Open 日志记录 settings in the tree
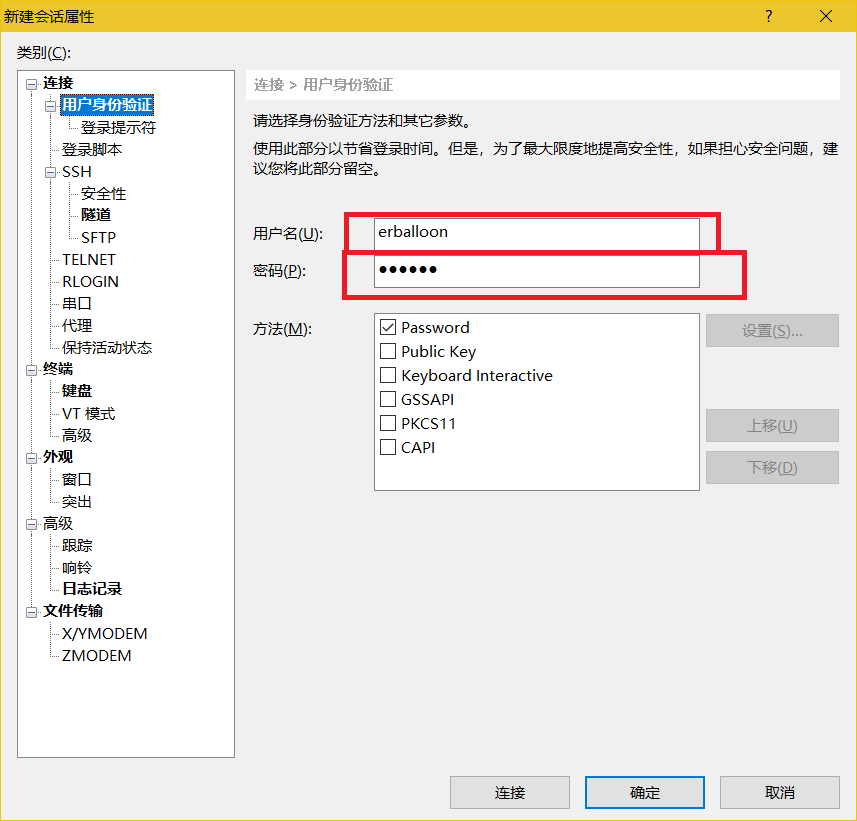The image size is (857, 821). [x=92, y=589]
